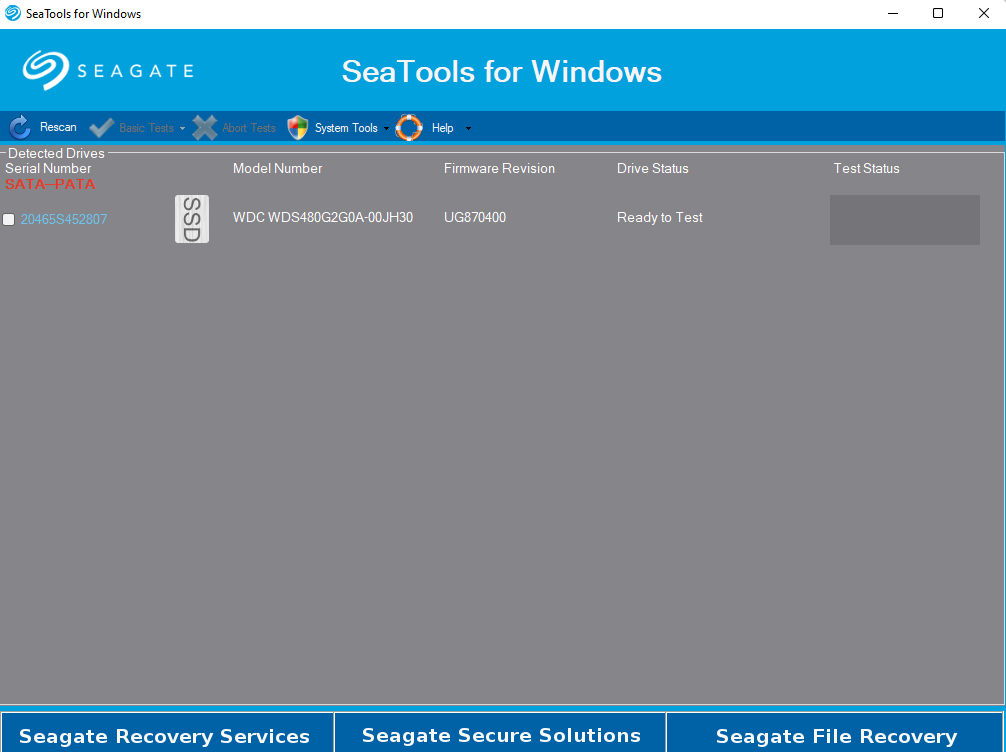Screen dimensions: 1006x752
Task: Open Seagate Recovery Services button
Action: pos(166,732)
